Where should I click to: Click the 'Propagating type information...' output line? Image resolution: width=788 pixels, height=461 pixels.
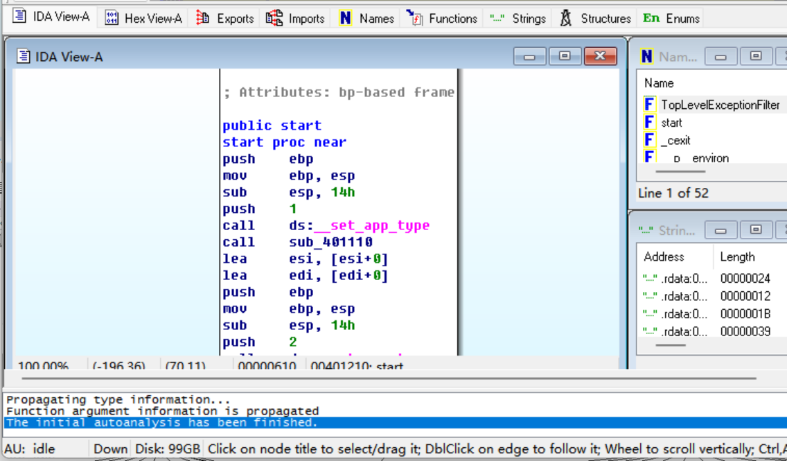click(x=118, y=399)
